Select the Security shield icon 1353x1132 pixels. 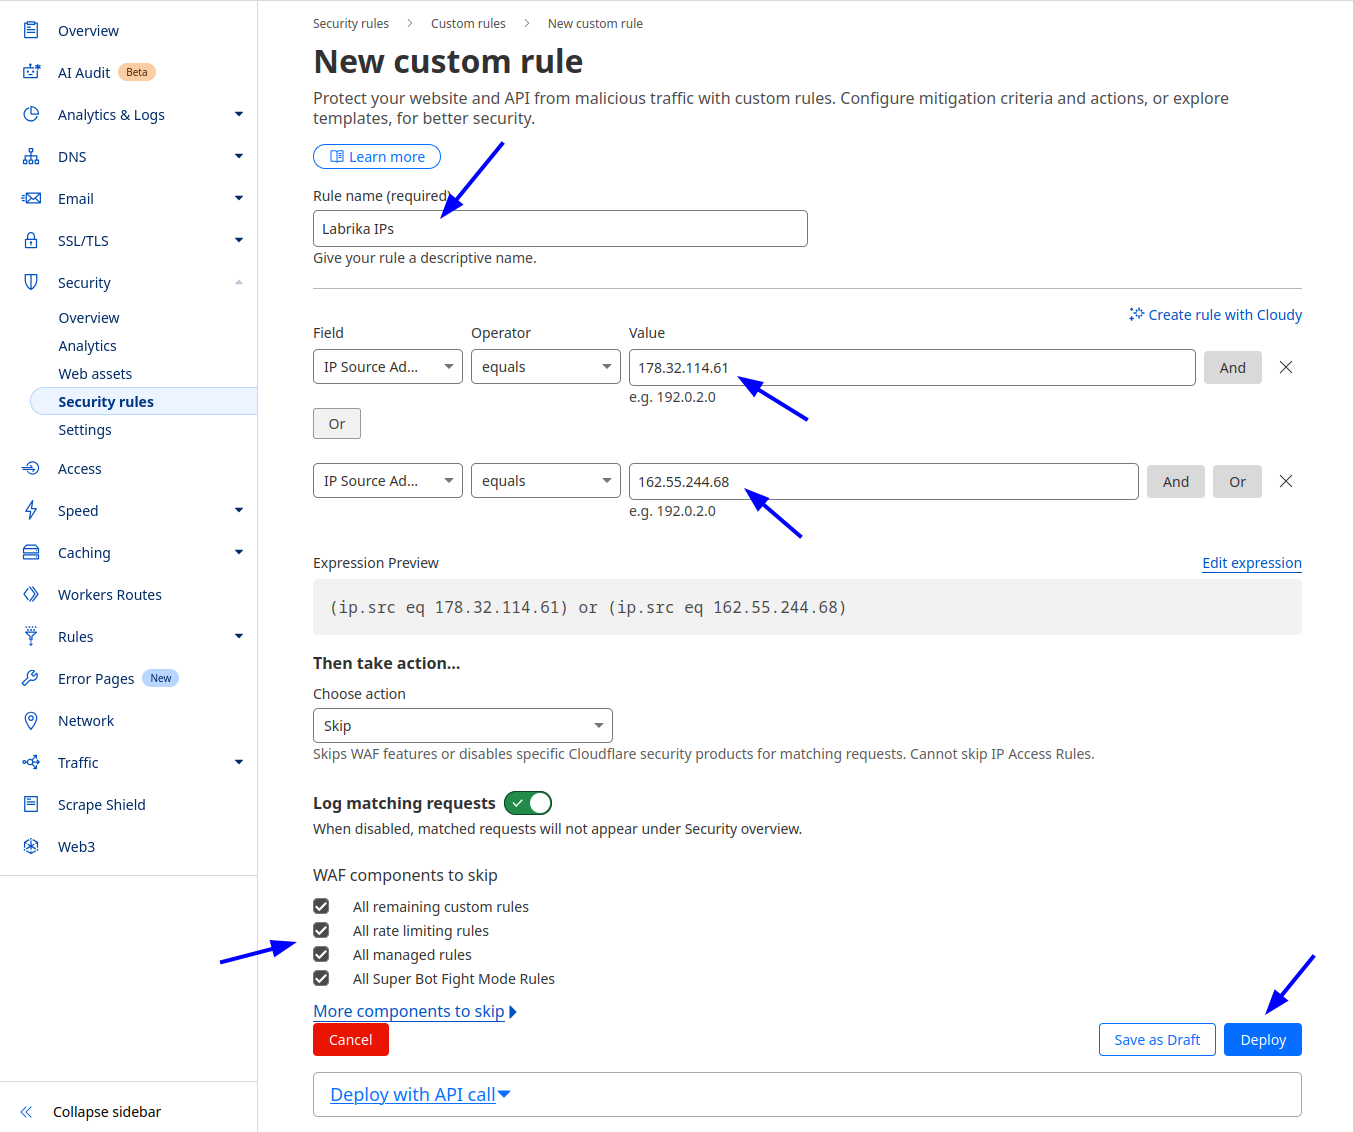click(31, 282)
